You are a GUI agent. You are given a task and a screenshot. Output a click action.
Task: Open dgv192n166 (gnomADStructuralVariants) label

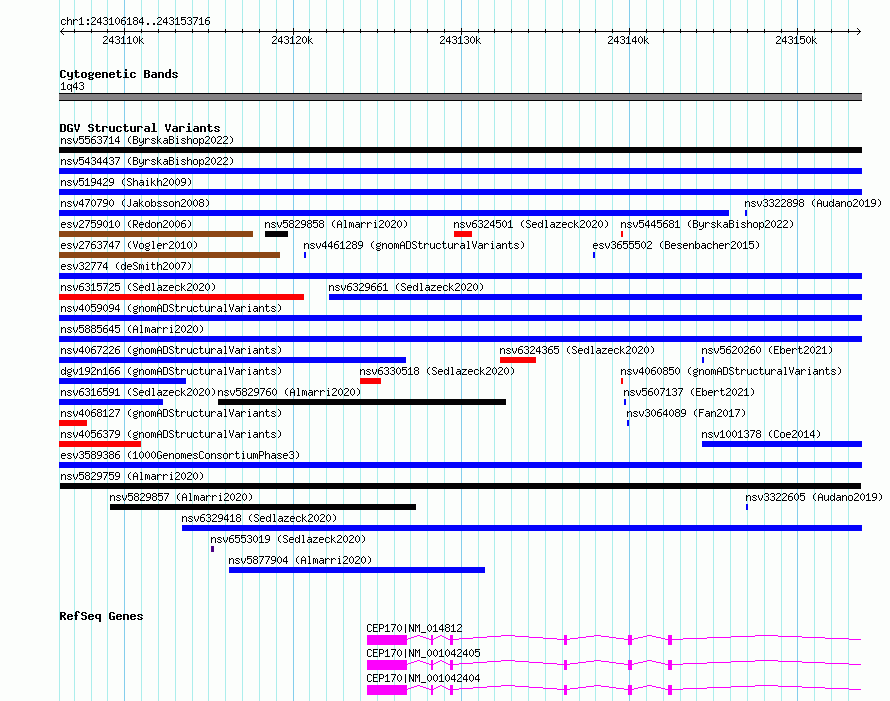click(171, 371)
